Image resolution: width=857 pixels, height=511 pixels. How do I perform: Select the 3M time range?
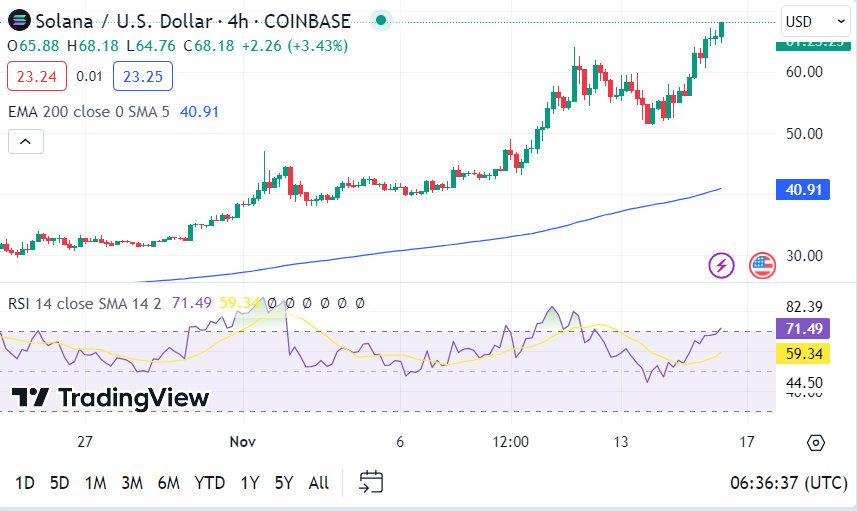(x=132, y=483)
